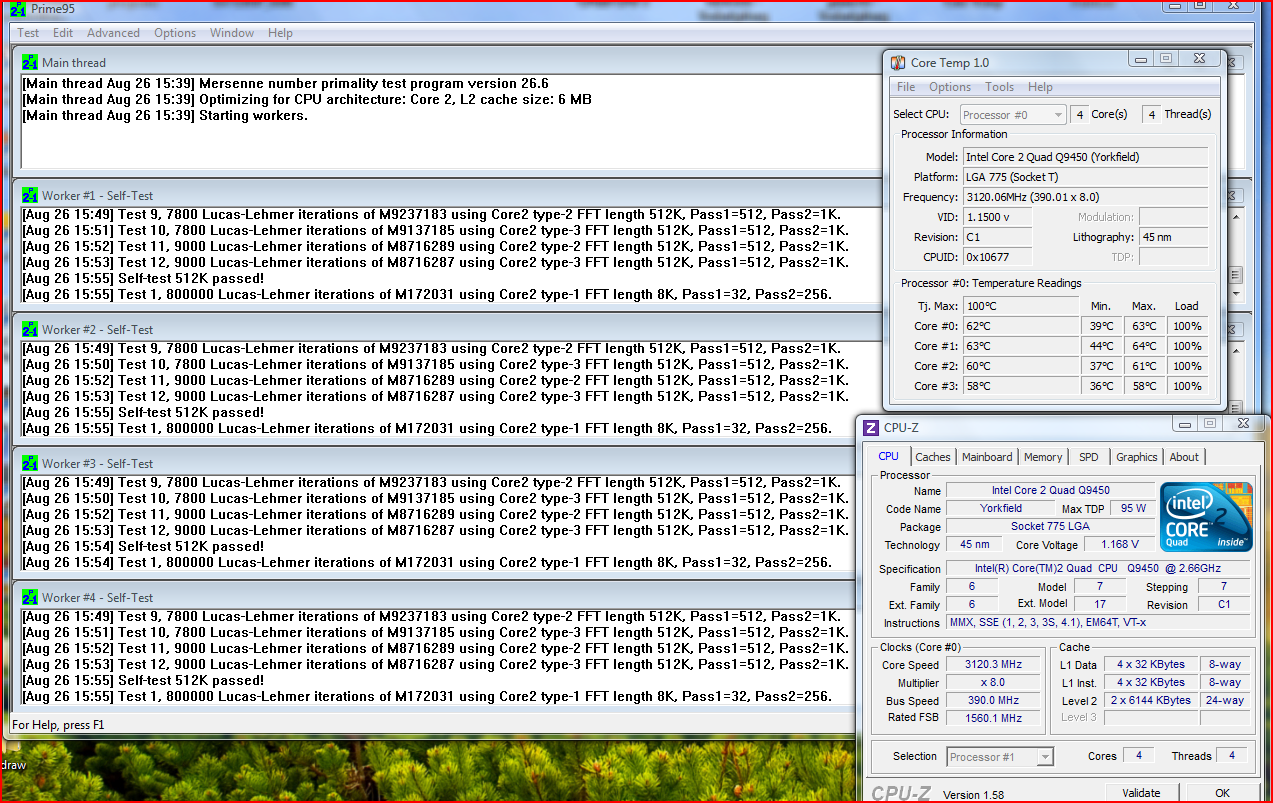Open Core Temp Select CPU dropdown
Screen dimensions: 1273x803
(x=1013, y=115)
